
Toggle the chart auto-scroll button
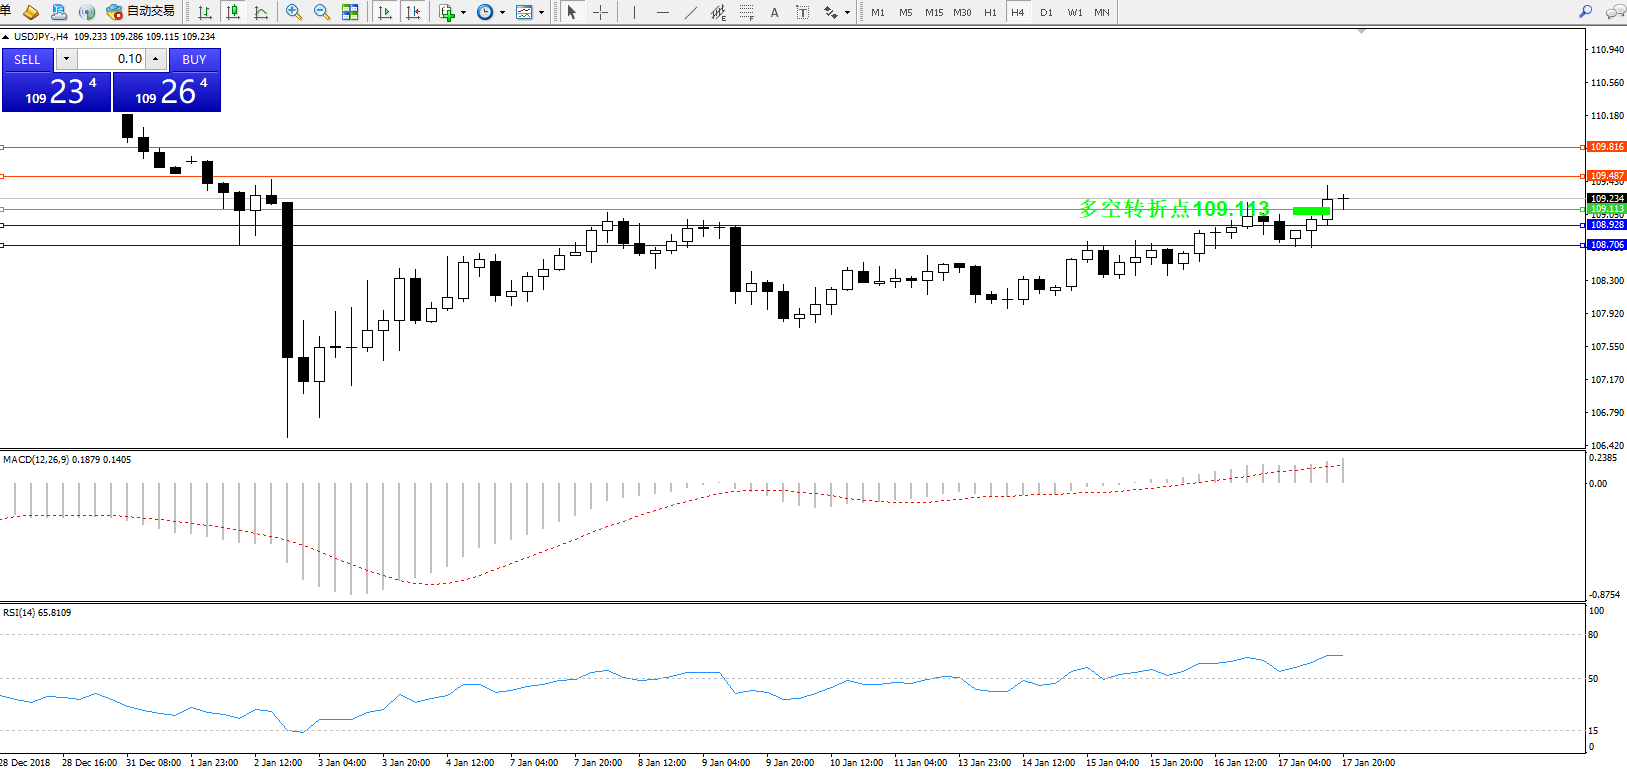385,12
